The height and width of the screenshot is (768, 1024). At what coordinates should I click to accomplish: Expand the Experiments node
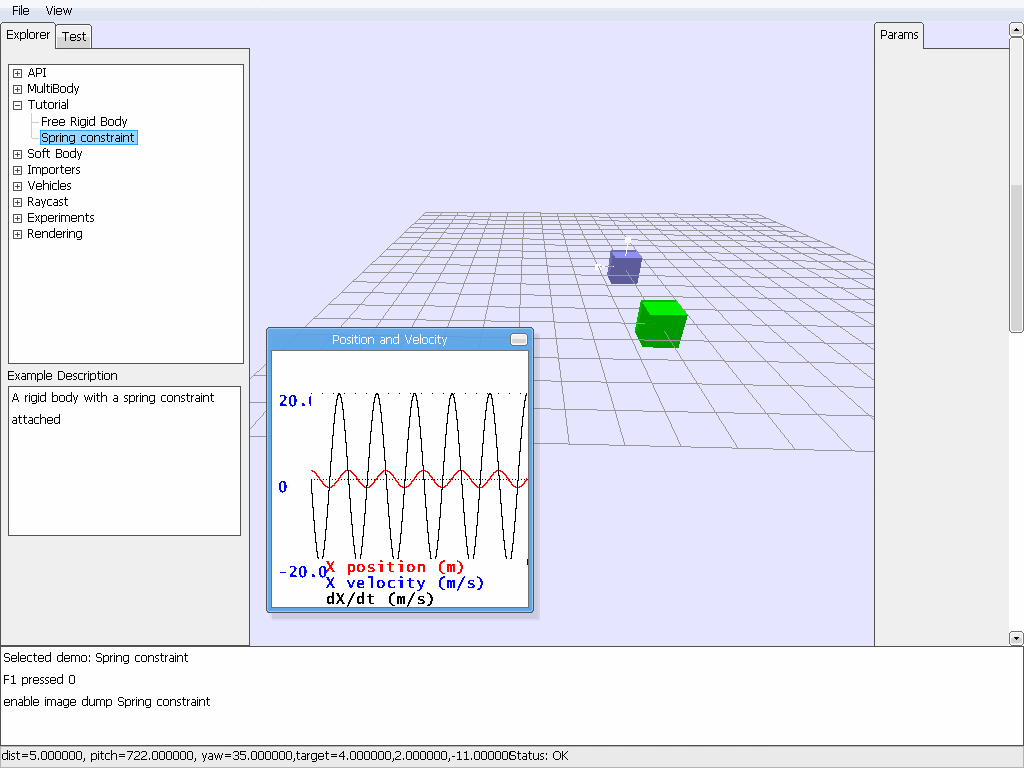coord(16,217)
